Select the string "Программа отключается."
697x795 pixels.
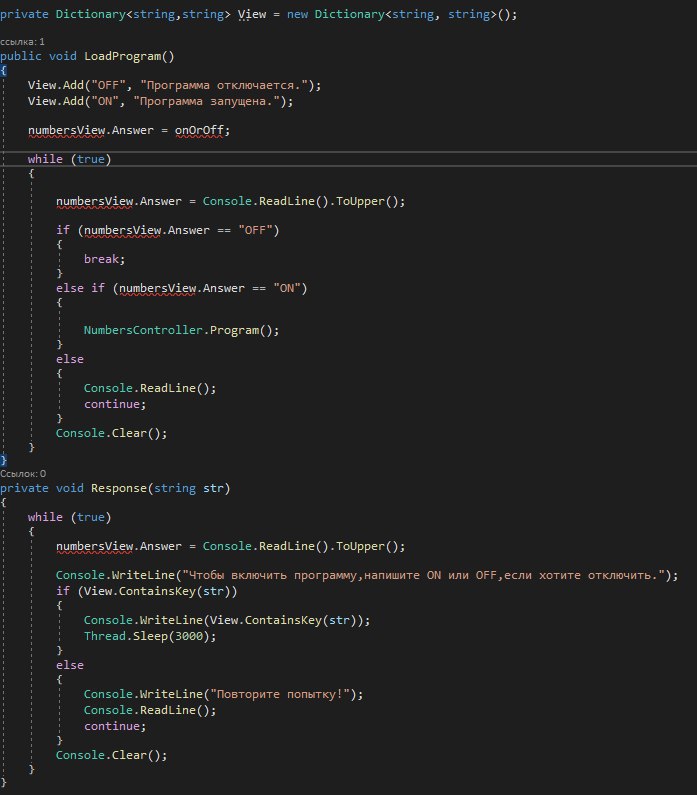pos(224,85)
